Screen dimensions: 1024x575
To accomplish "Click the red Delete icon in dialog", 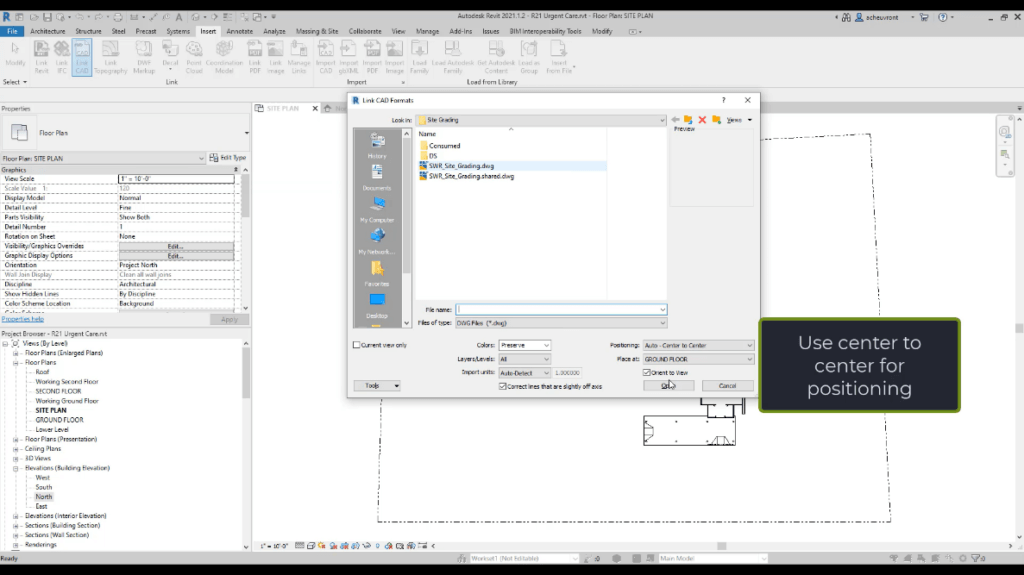I will coord(702,120).
